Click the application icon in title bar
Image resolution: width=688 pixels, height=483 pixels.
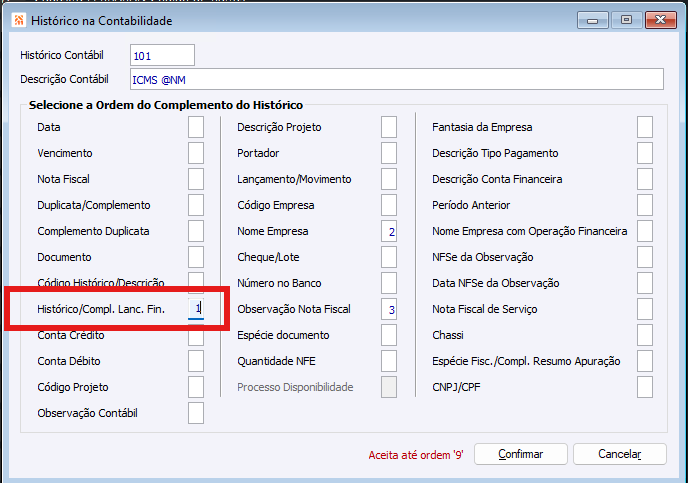pos(18,20)
